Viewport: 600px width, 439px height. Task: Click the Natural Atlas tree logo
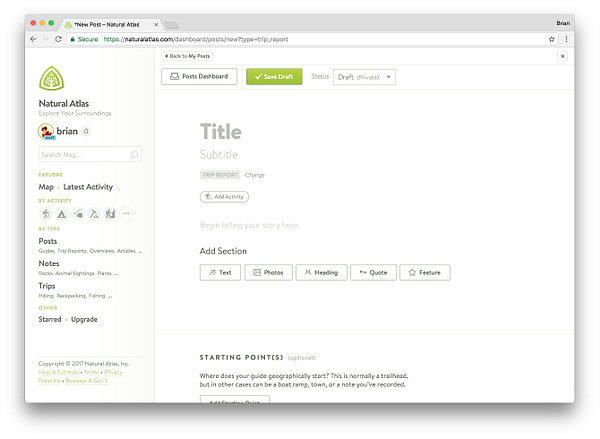click(x=52, y=78)
